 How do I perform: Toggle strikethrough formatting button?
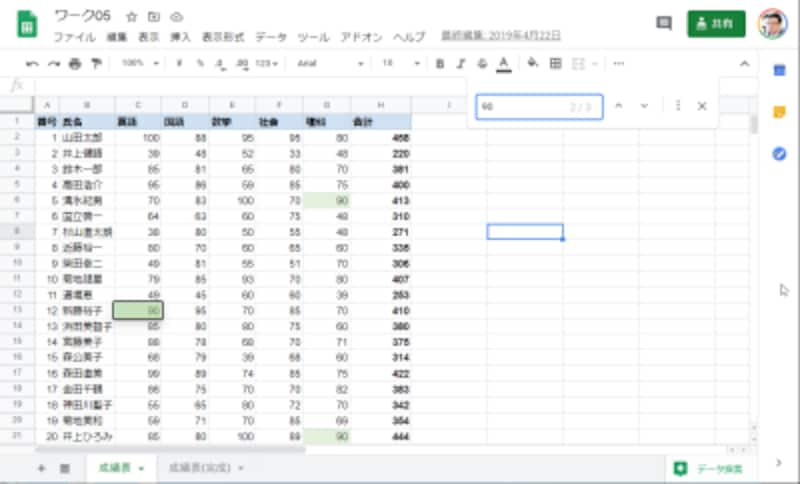point(482,64)
